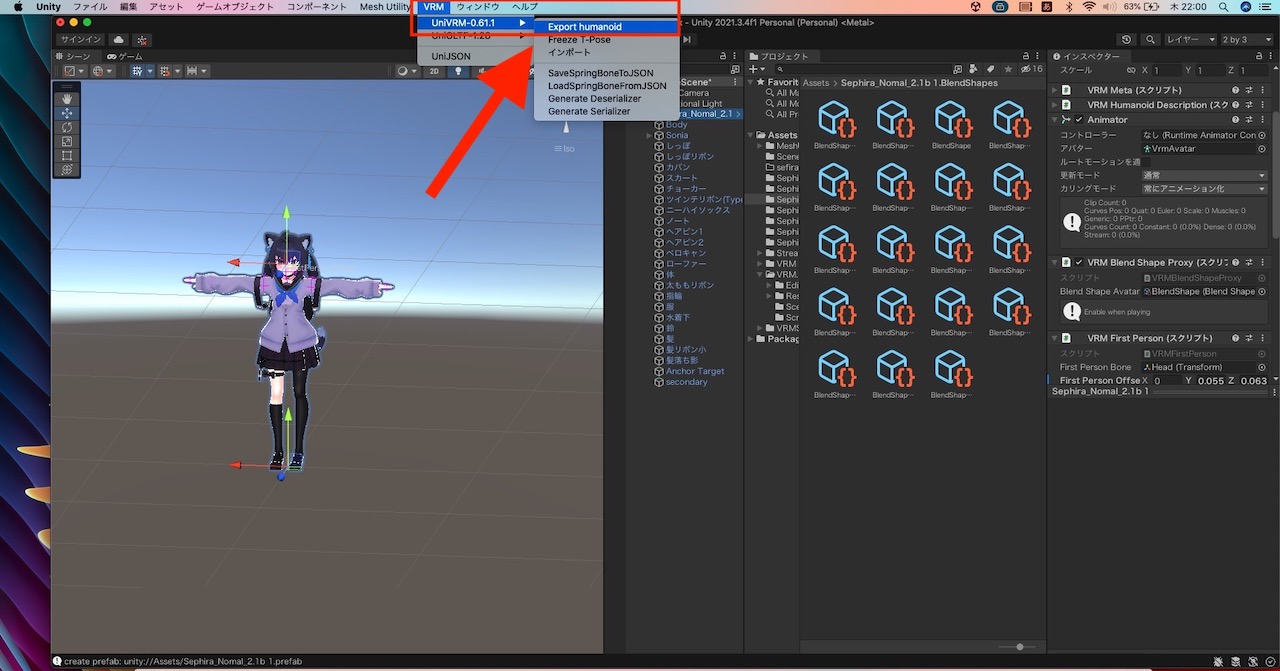Select the Rotate tool icon

click(67, 128)
